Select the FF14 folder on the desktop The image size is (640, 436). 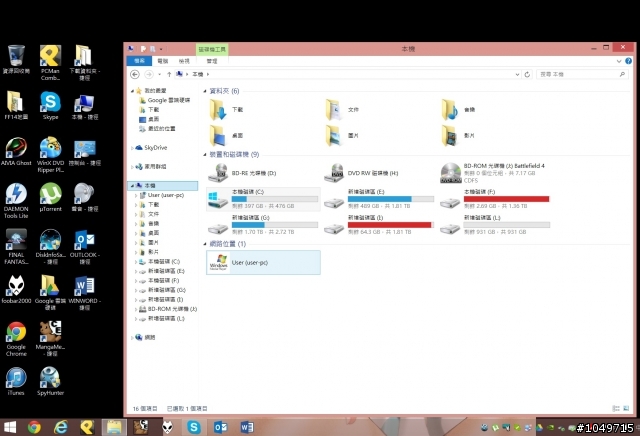(16, 105)
